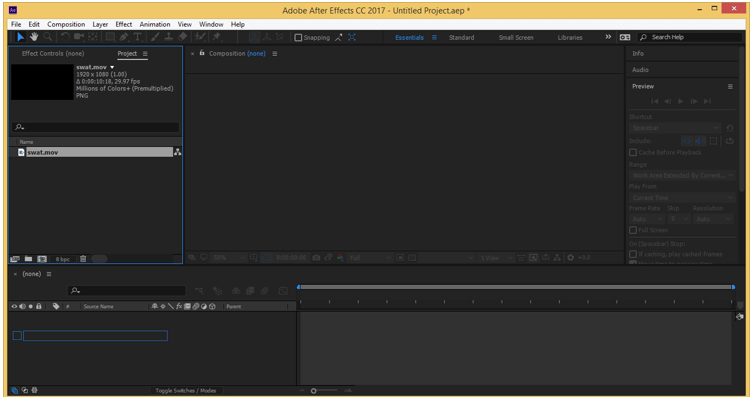Viewport: 752px width, 401px height.
Task: Select the Puppet Pin tool
Action: pos(217,37)
